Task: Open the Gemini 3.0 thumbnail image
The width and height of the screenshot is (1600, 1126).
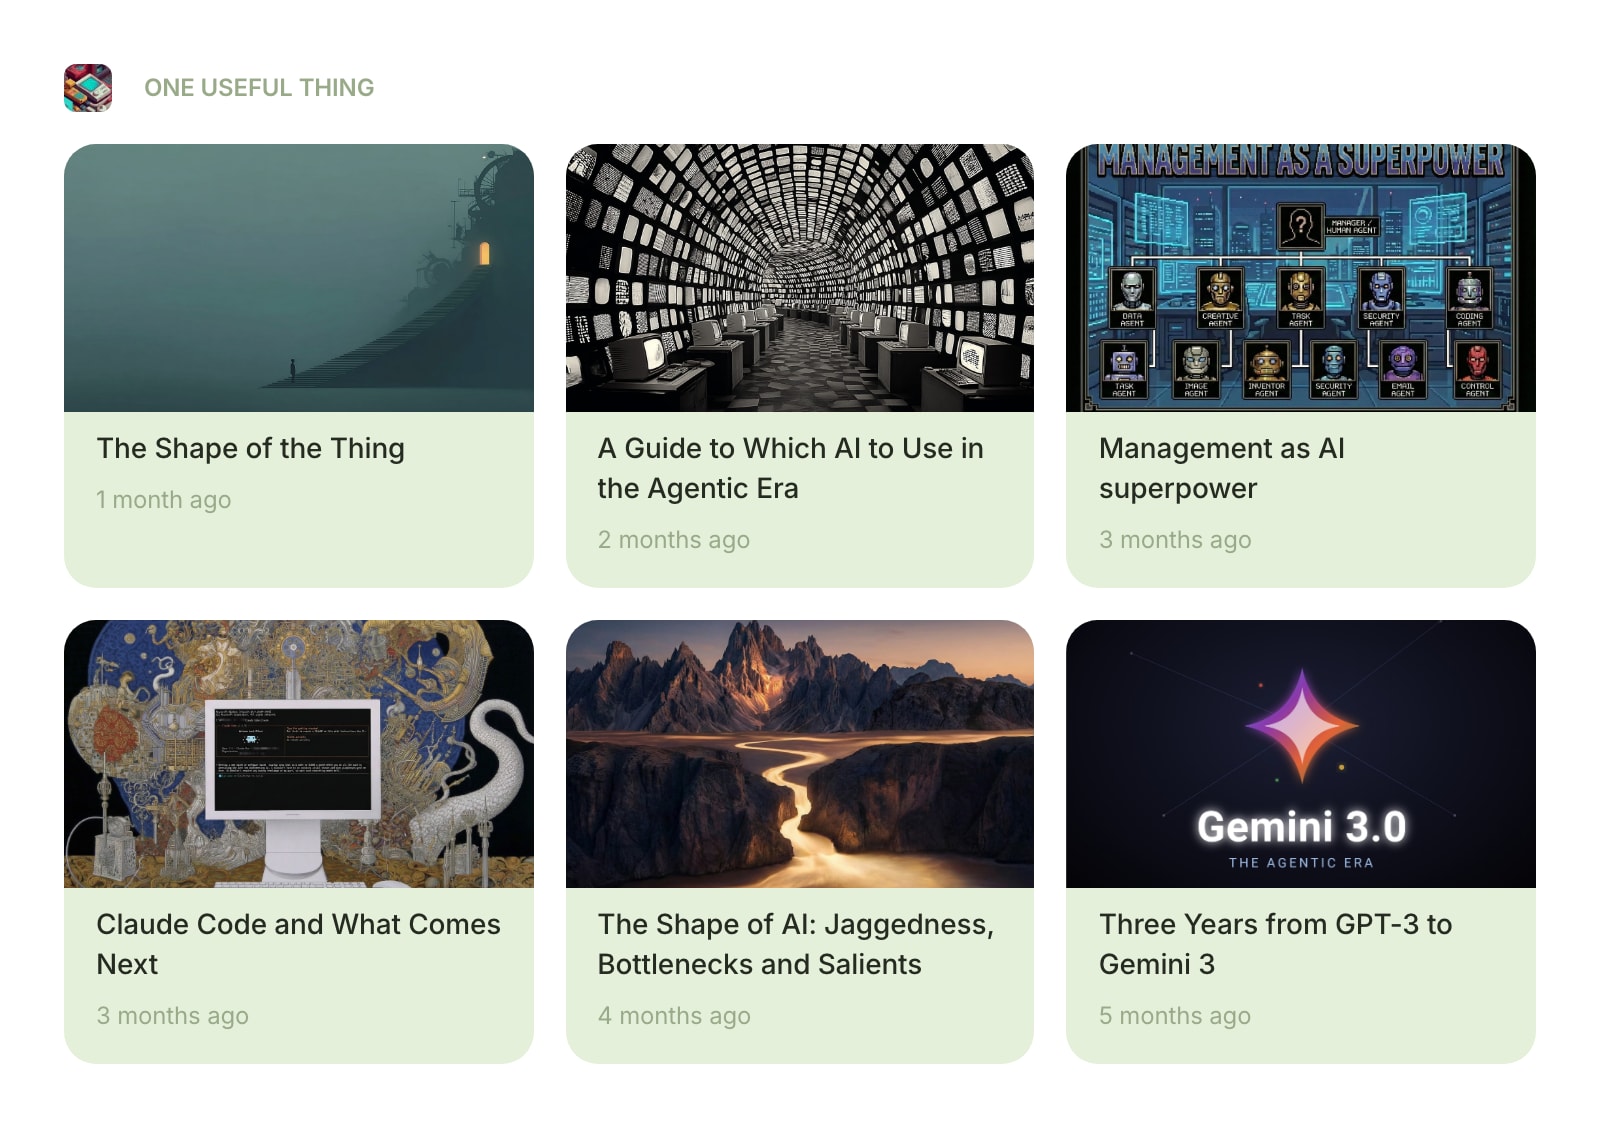Action: 1301,754
